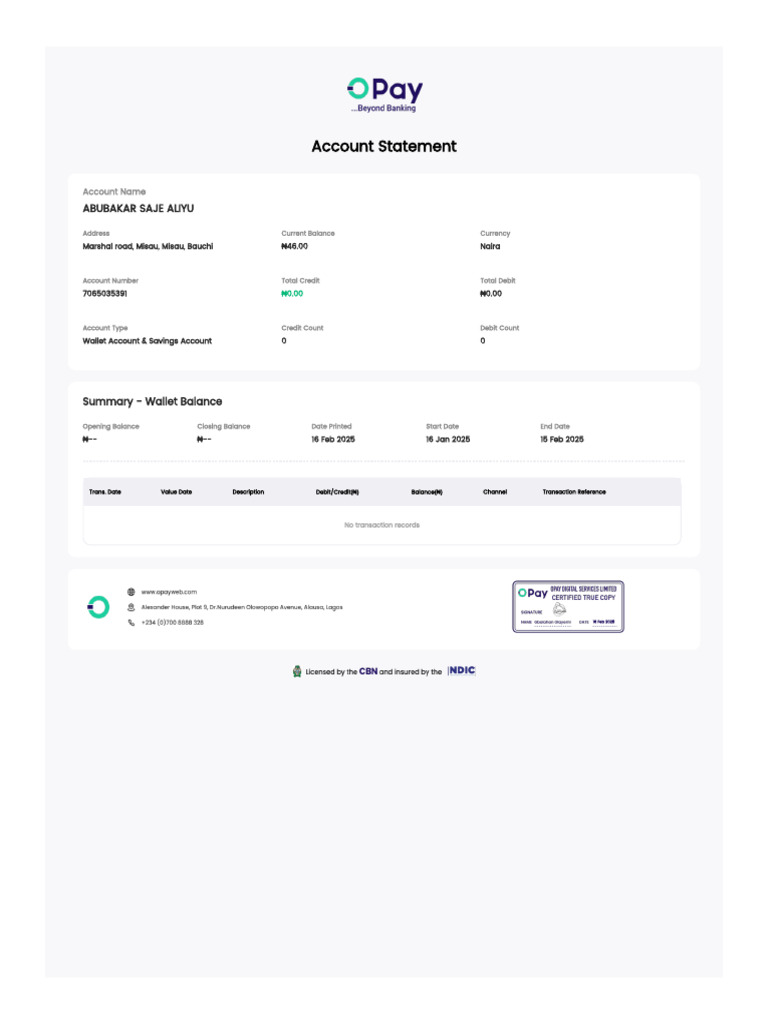Click the OPay logo at the top
This screenshot has width=768, height=1024.
coord(384,94)
